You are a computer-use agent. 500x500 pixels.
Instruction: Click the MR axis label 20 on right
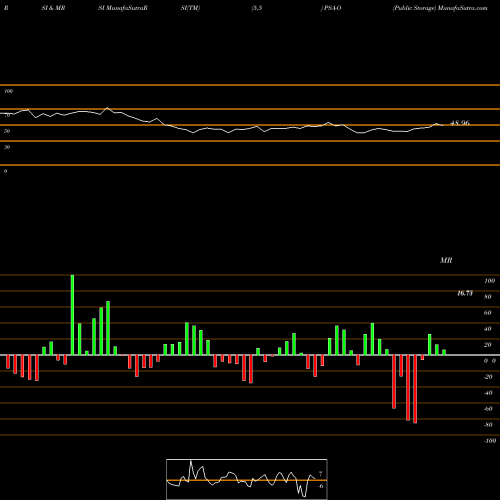(488, 345)
